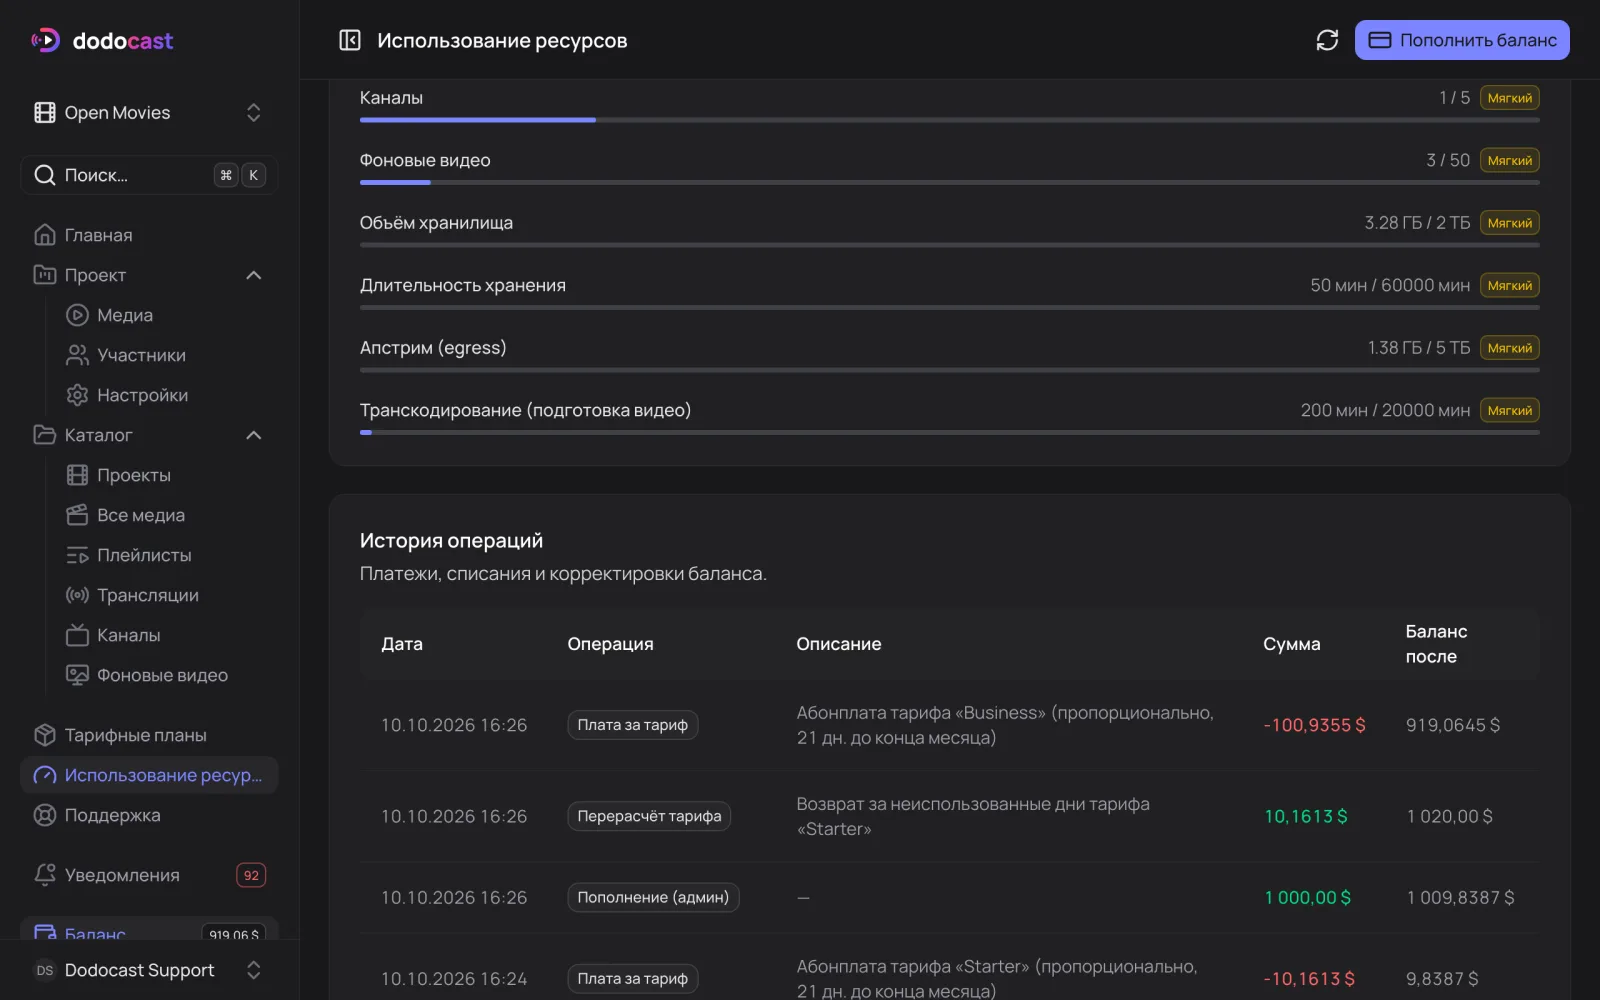
Task: Open Плейлисты page
Action: pyautogui.click(x=165, y=555)
